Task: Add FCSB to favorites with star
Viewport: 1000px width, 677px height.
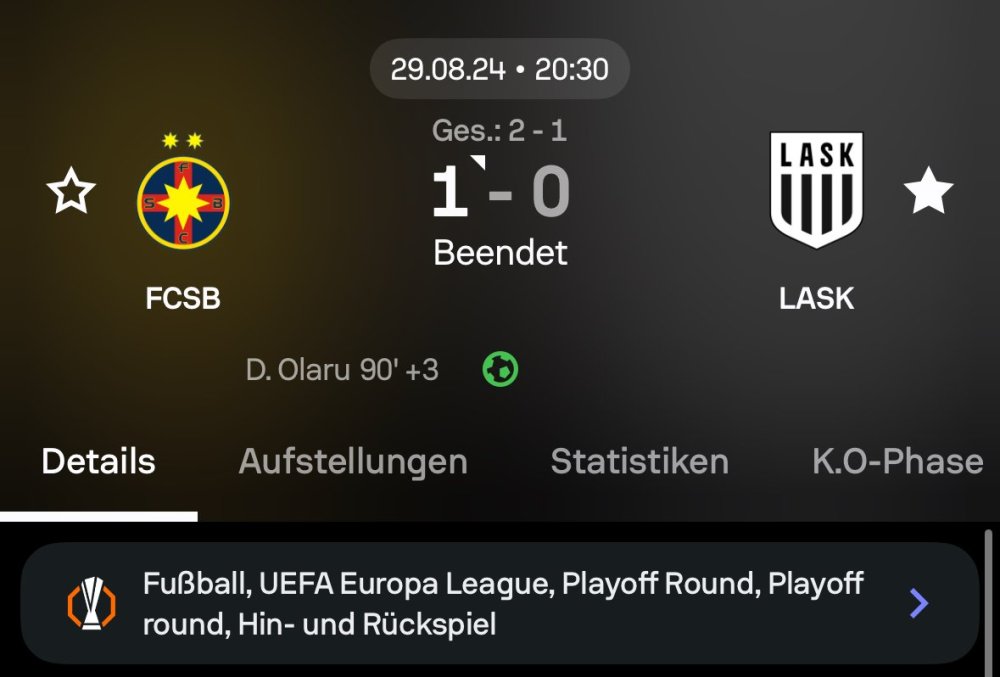Action: [x=71, y=192]
